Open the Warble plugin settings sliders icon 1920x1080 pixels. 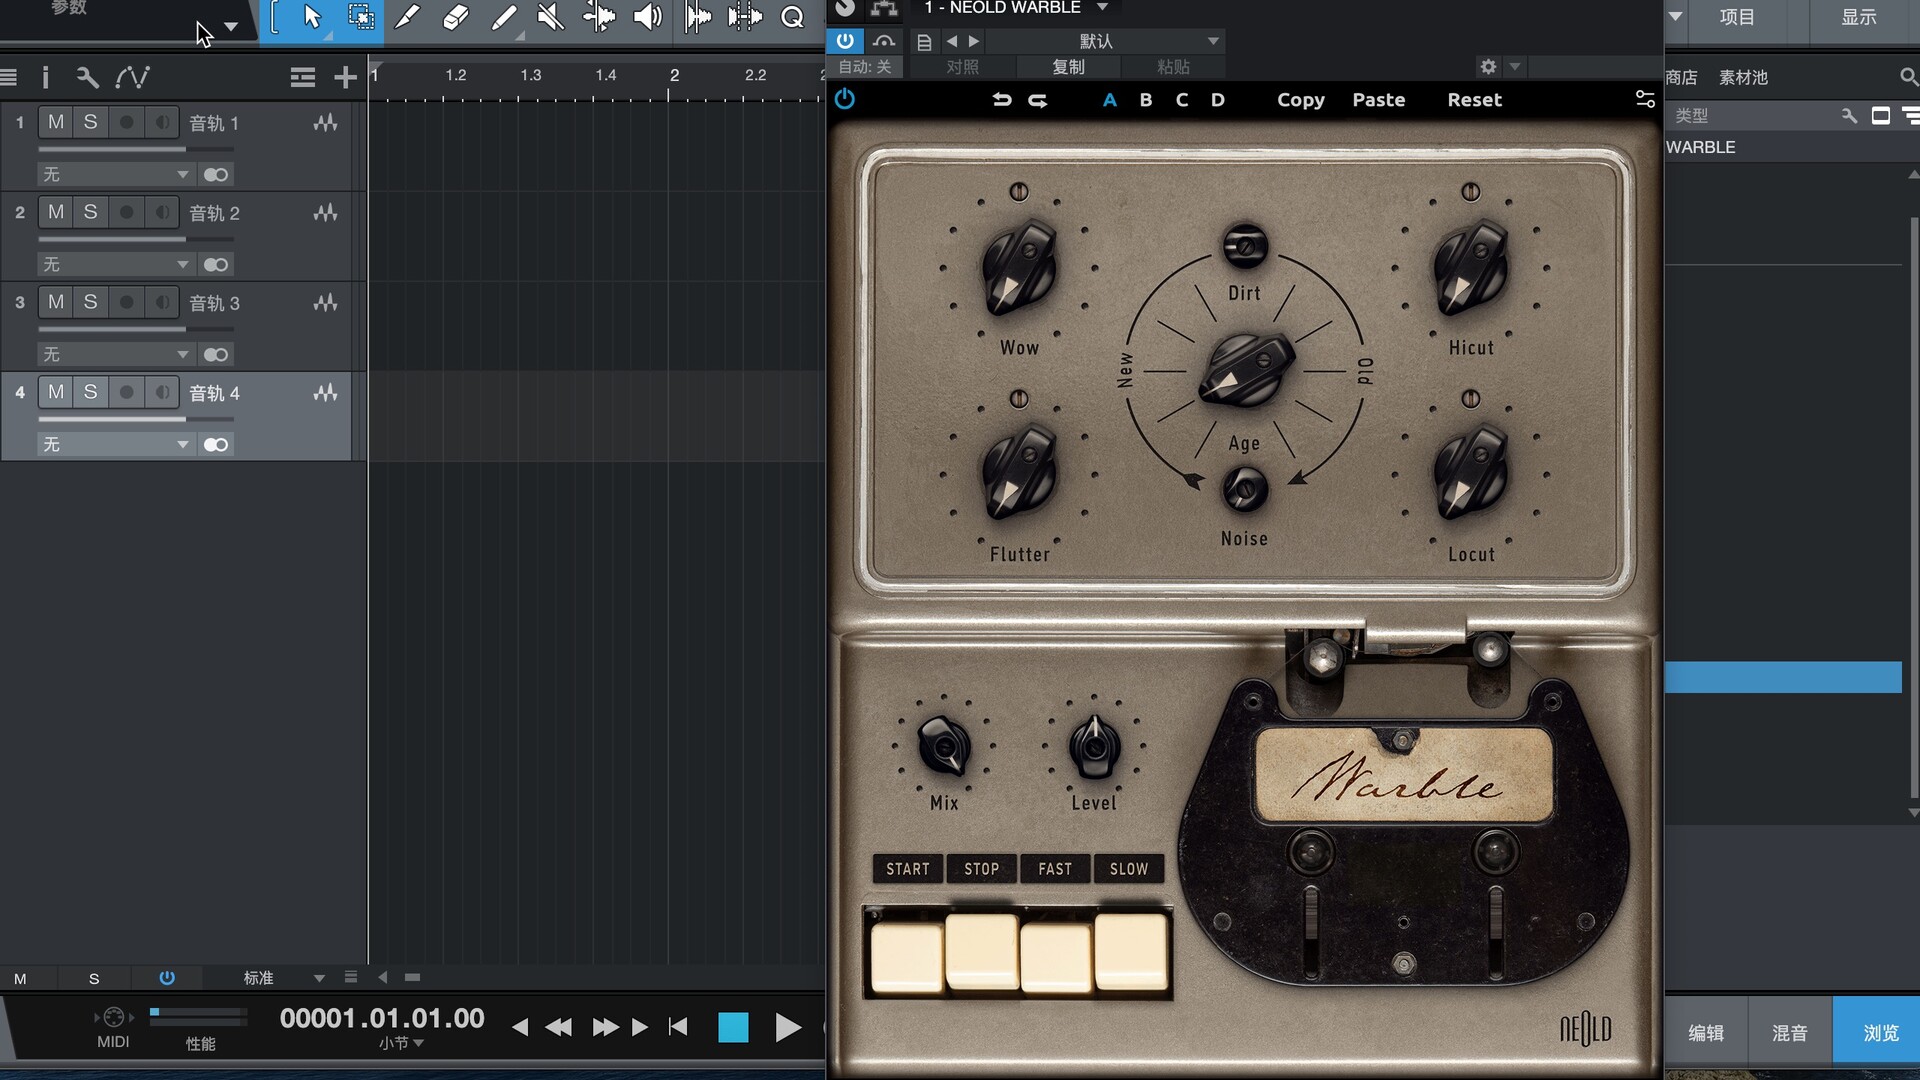(1645, 99)
